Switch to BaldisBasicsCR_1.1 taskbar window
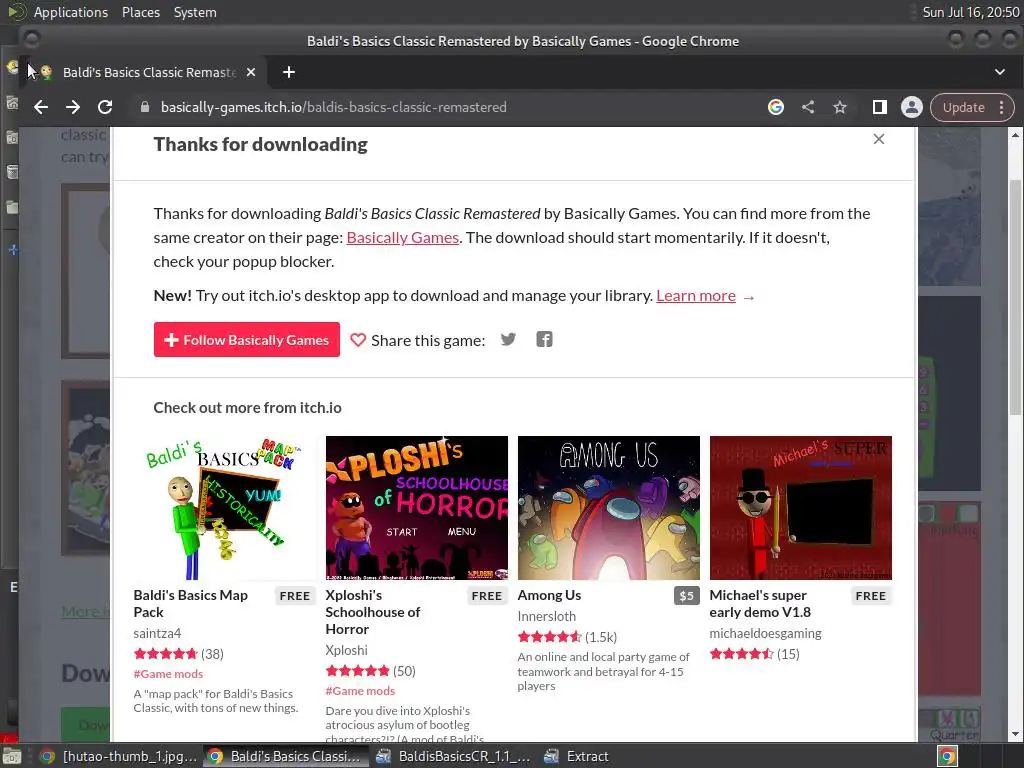This screenshot has height=768, width=1024. pyautogui.click(x=454, y=756)
